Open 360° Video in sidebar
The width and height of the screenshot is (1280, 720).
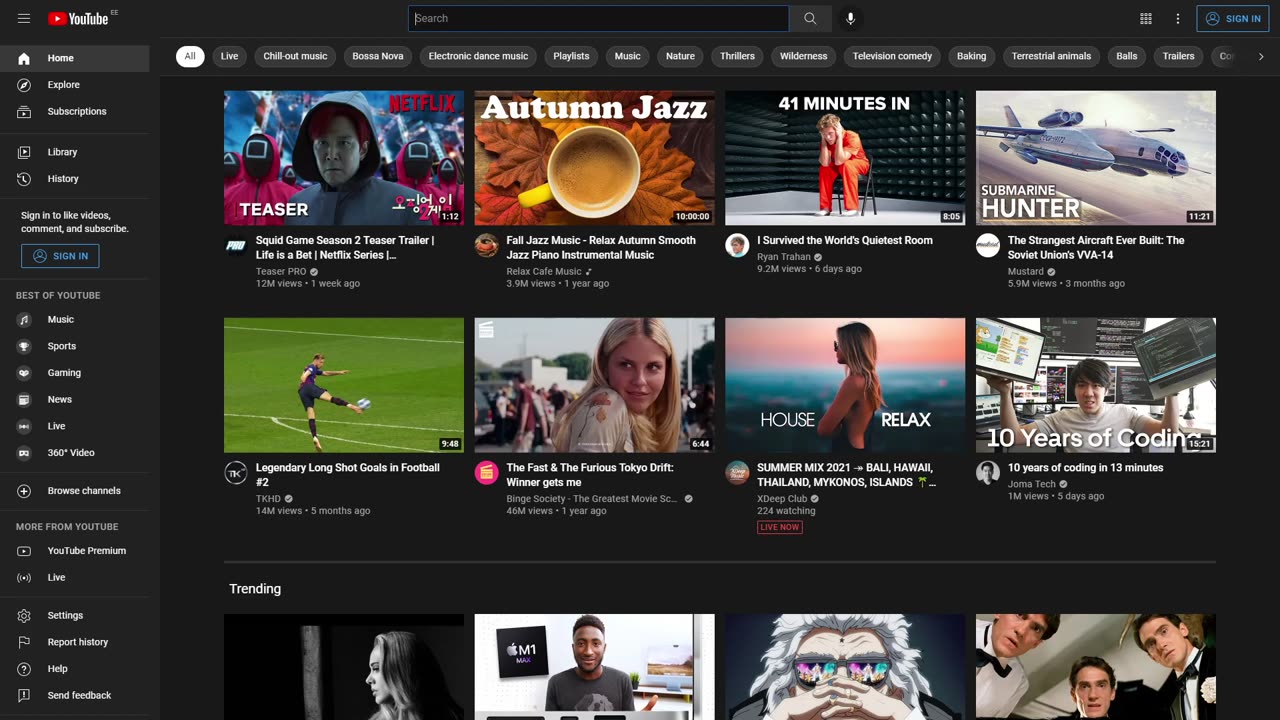tap(75, 452)
